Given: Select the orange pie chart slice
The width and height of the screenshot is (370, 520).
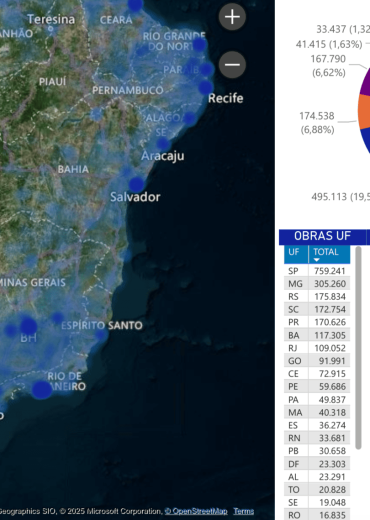Looking at the screenshot, I should coord(364,111).
